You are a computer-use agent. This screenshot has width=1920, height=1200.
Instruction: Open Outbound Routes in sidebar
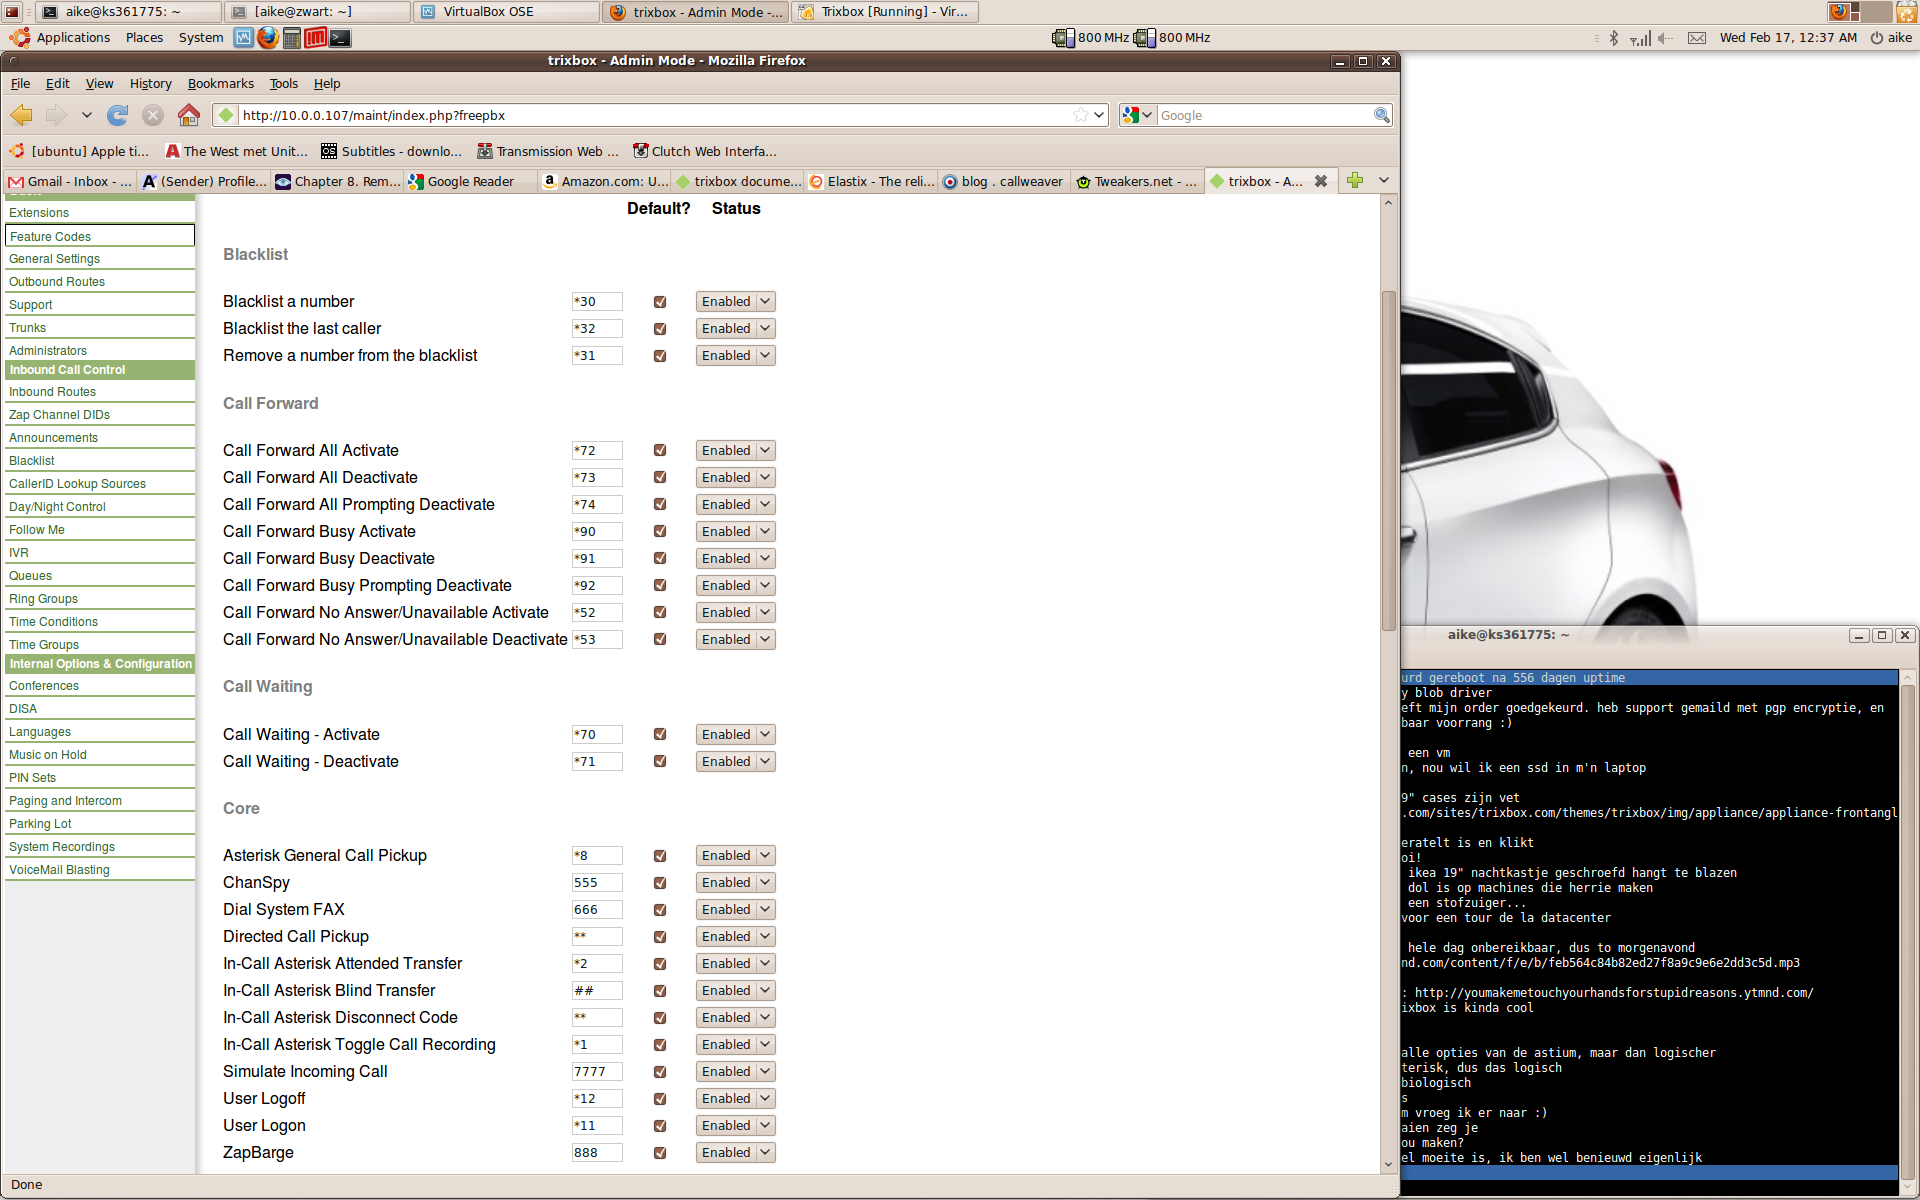pyautogui.click(x=57, y=282)
